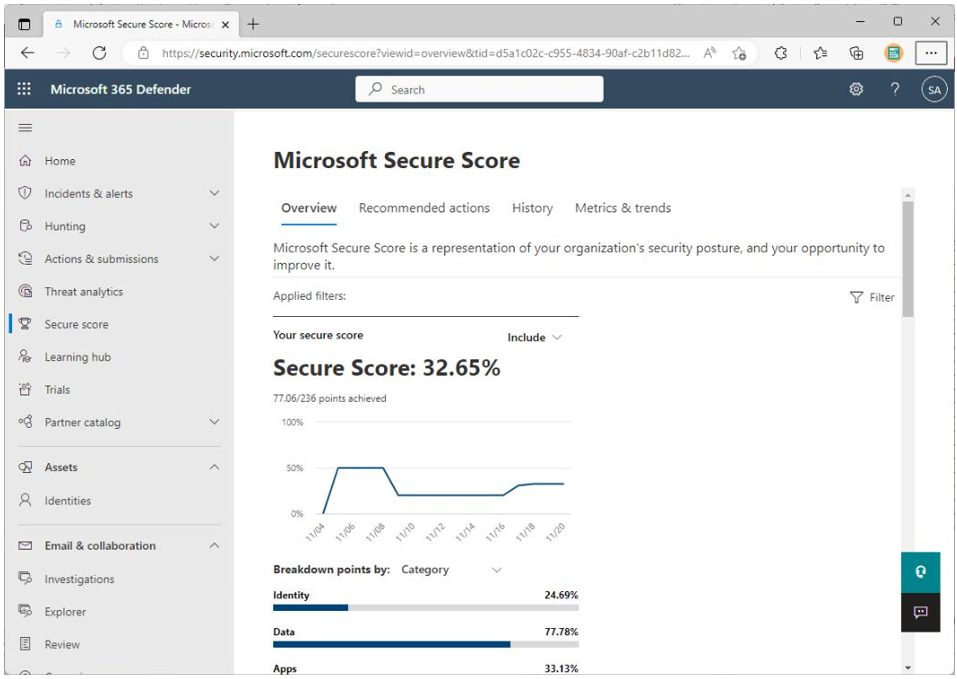Add this page to favorites star
The width and height of the screenshot is (957, 679).
pos(739,53)
